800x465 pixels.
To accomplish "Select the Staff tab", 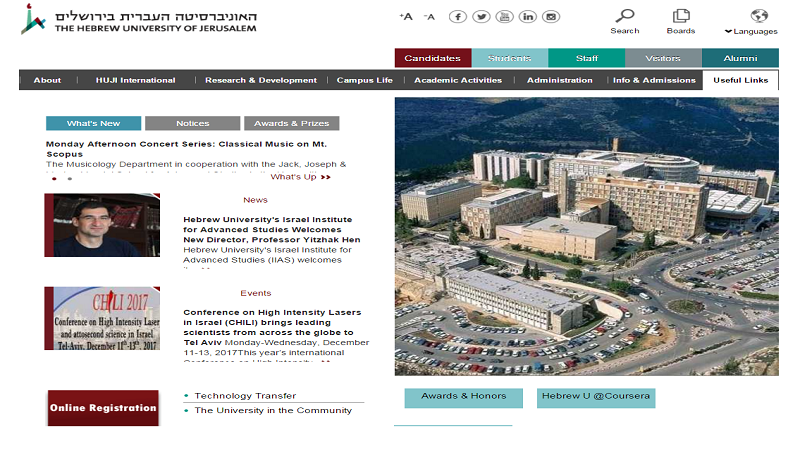I will pos(587,58).
